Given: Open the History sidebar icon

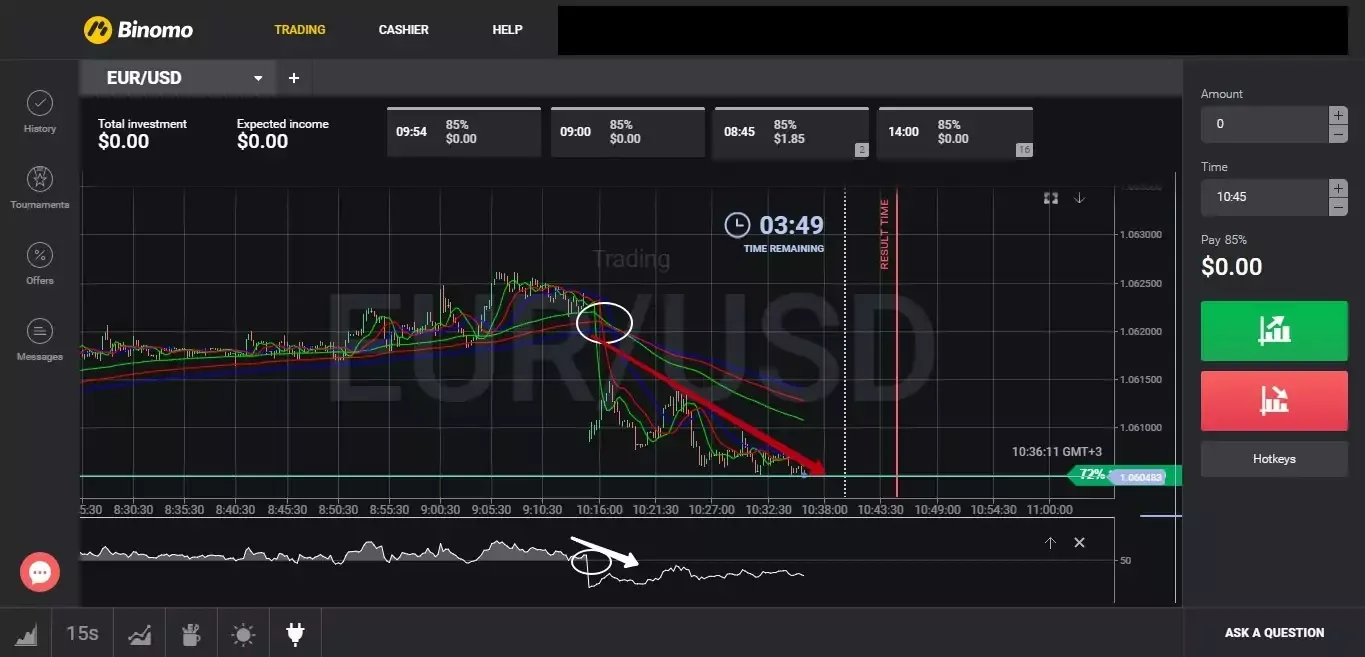Looking at the screenshot, I should coord(40,112).
